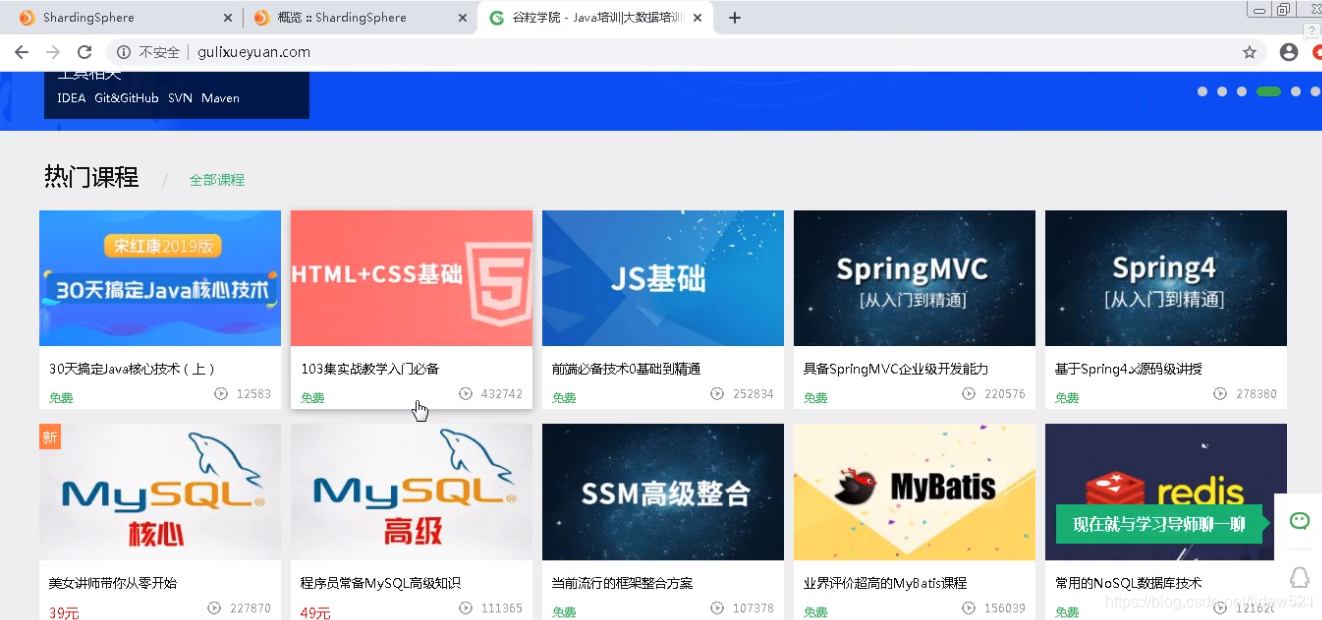Click course title 前端必备技术0基础到精通
The height and width of the screenshot is (620, 1322).
[626, 369]
